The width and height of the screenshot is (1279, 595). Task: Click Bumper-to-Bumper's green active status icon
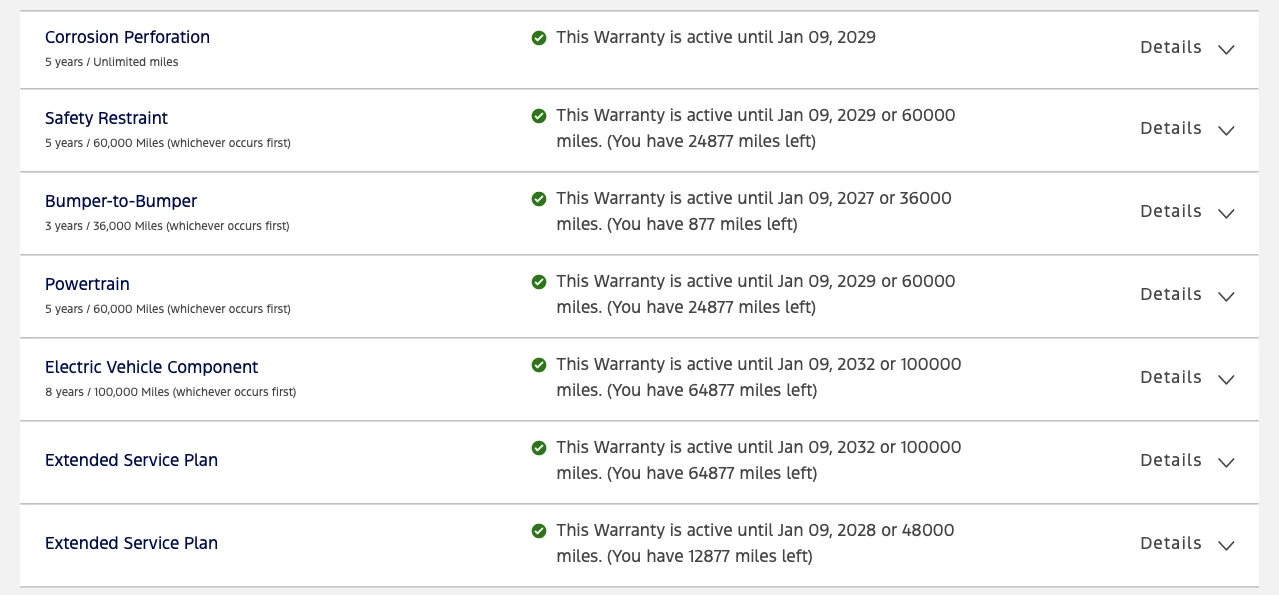pyautogui.click(x=539, y=199)
